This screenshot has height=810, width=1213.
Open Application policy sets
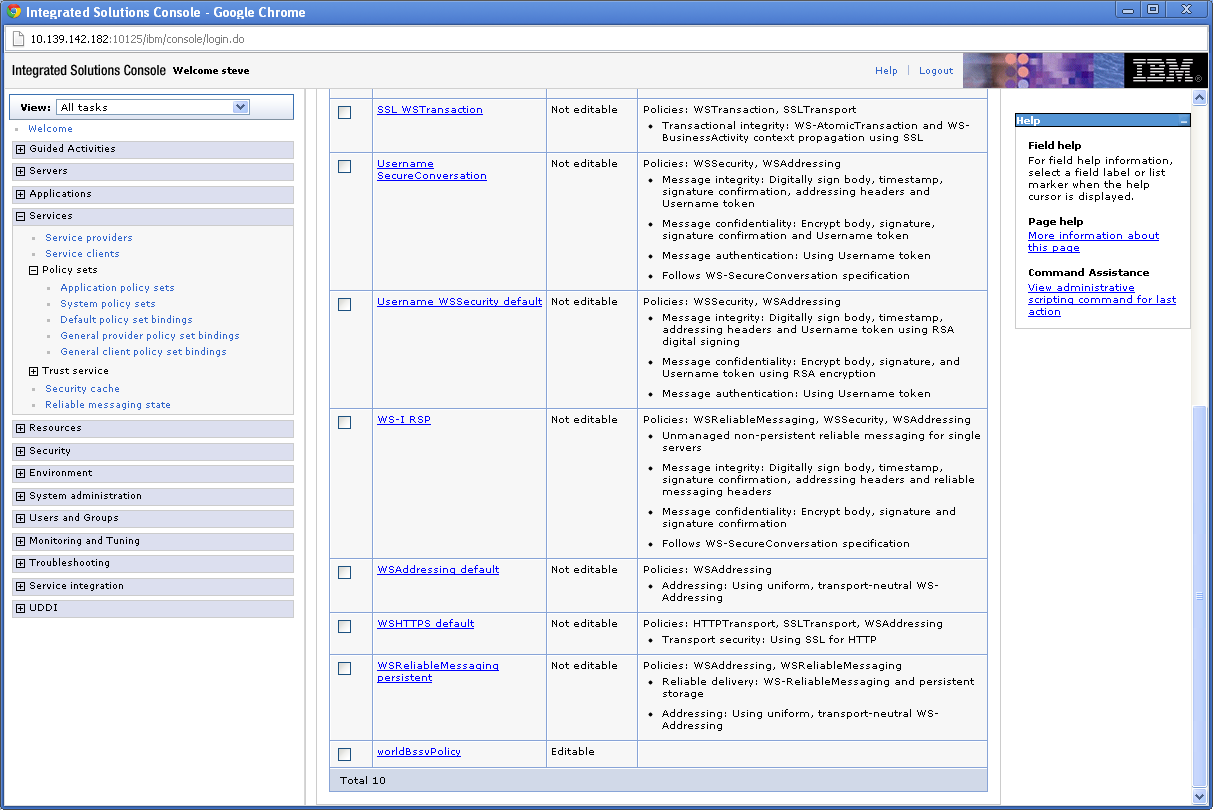(x=117, y=288)
